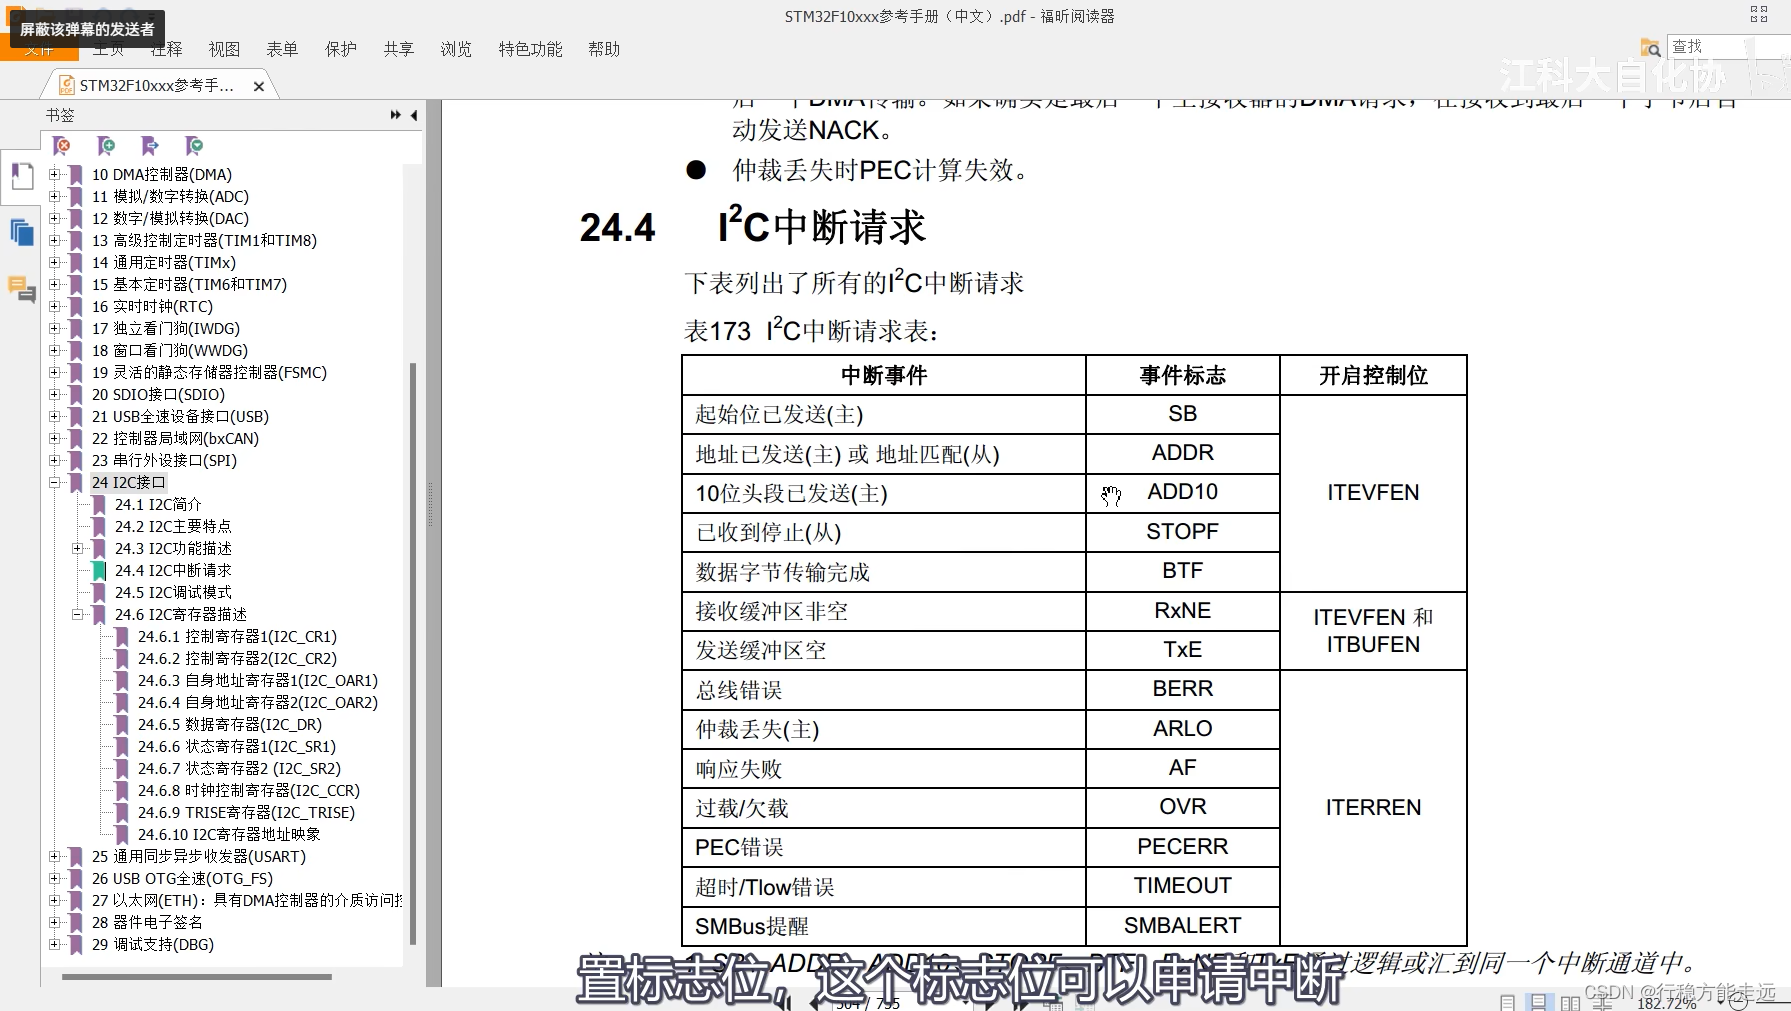
Task: Open the 表单 menu
Action: (282, 49)
